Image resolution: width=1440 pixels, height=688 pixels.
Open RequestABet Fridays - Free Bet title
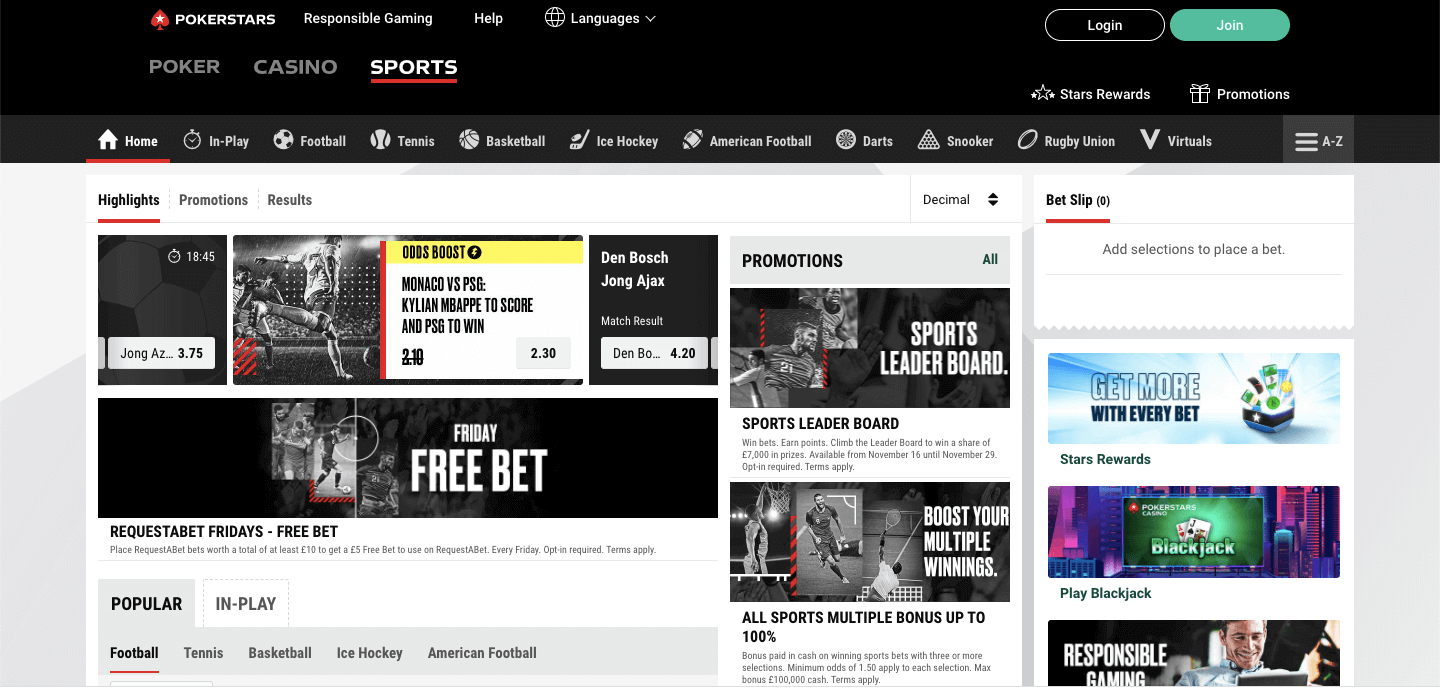224,532
